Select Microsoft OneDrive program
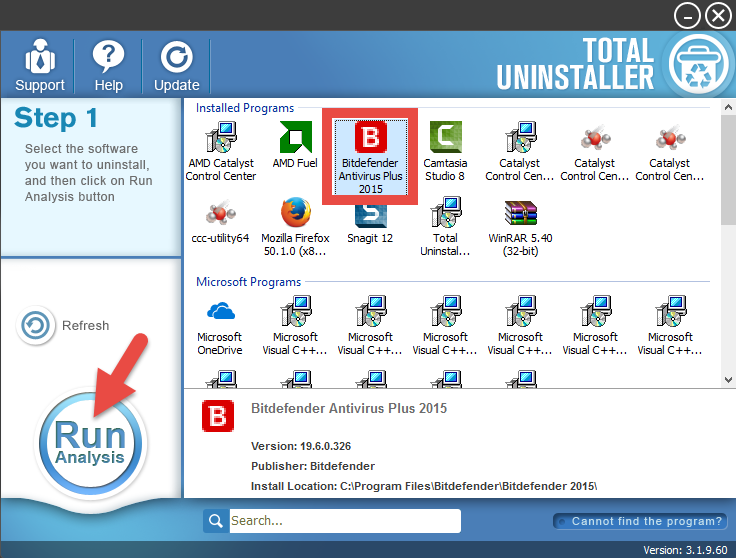Image resolution: width=736 pixels, height=558 pixels. point(220,326)
